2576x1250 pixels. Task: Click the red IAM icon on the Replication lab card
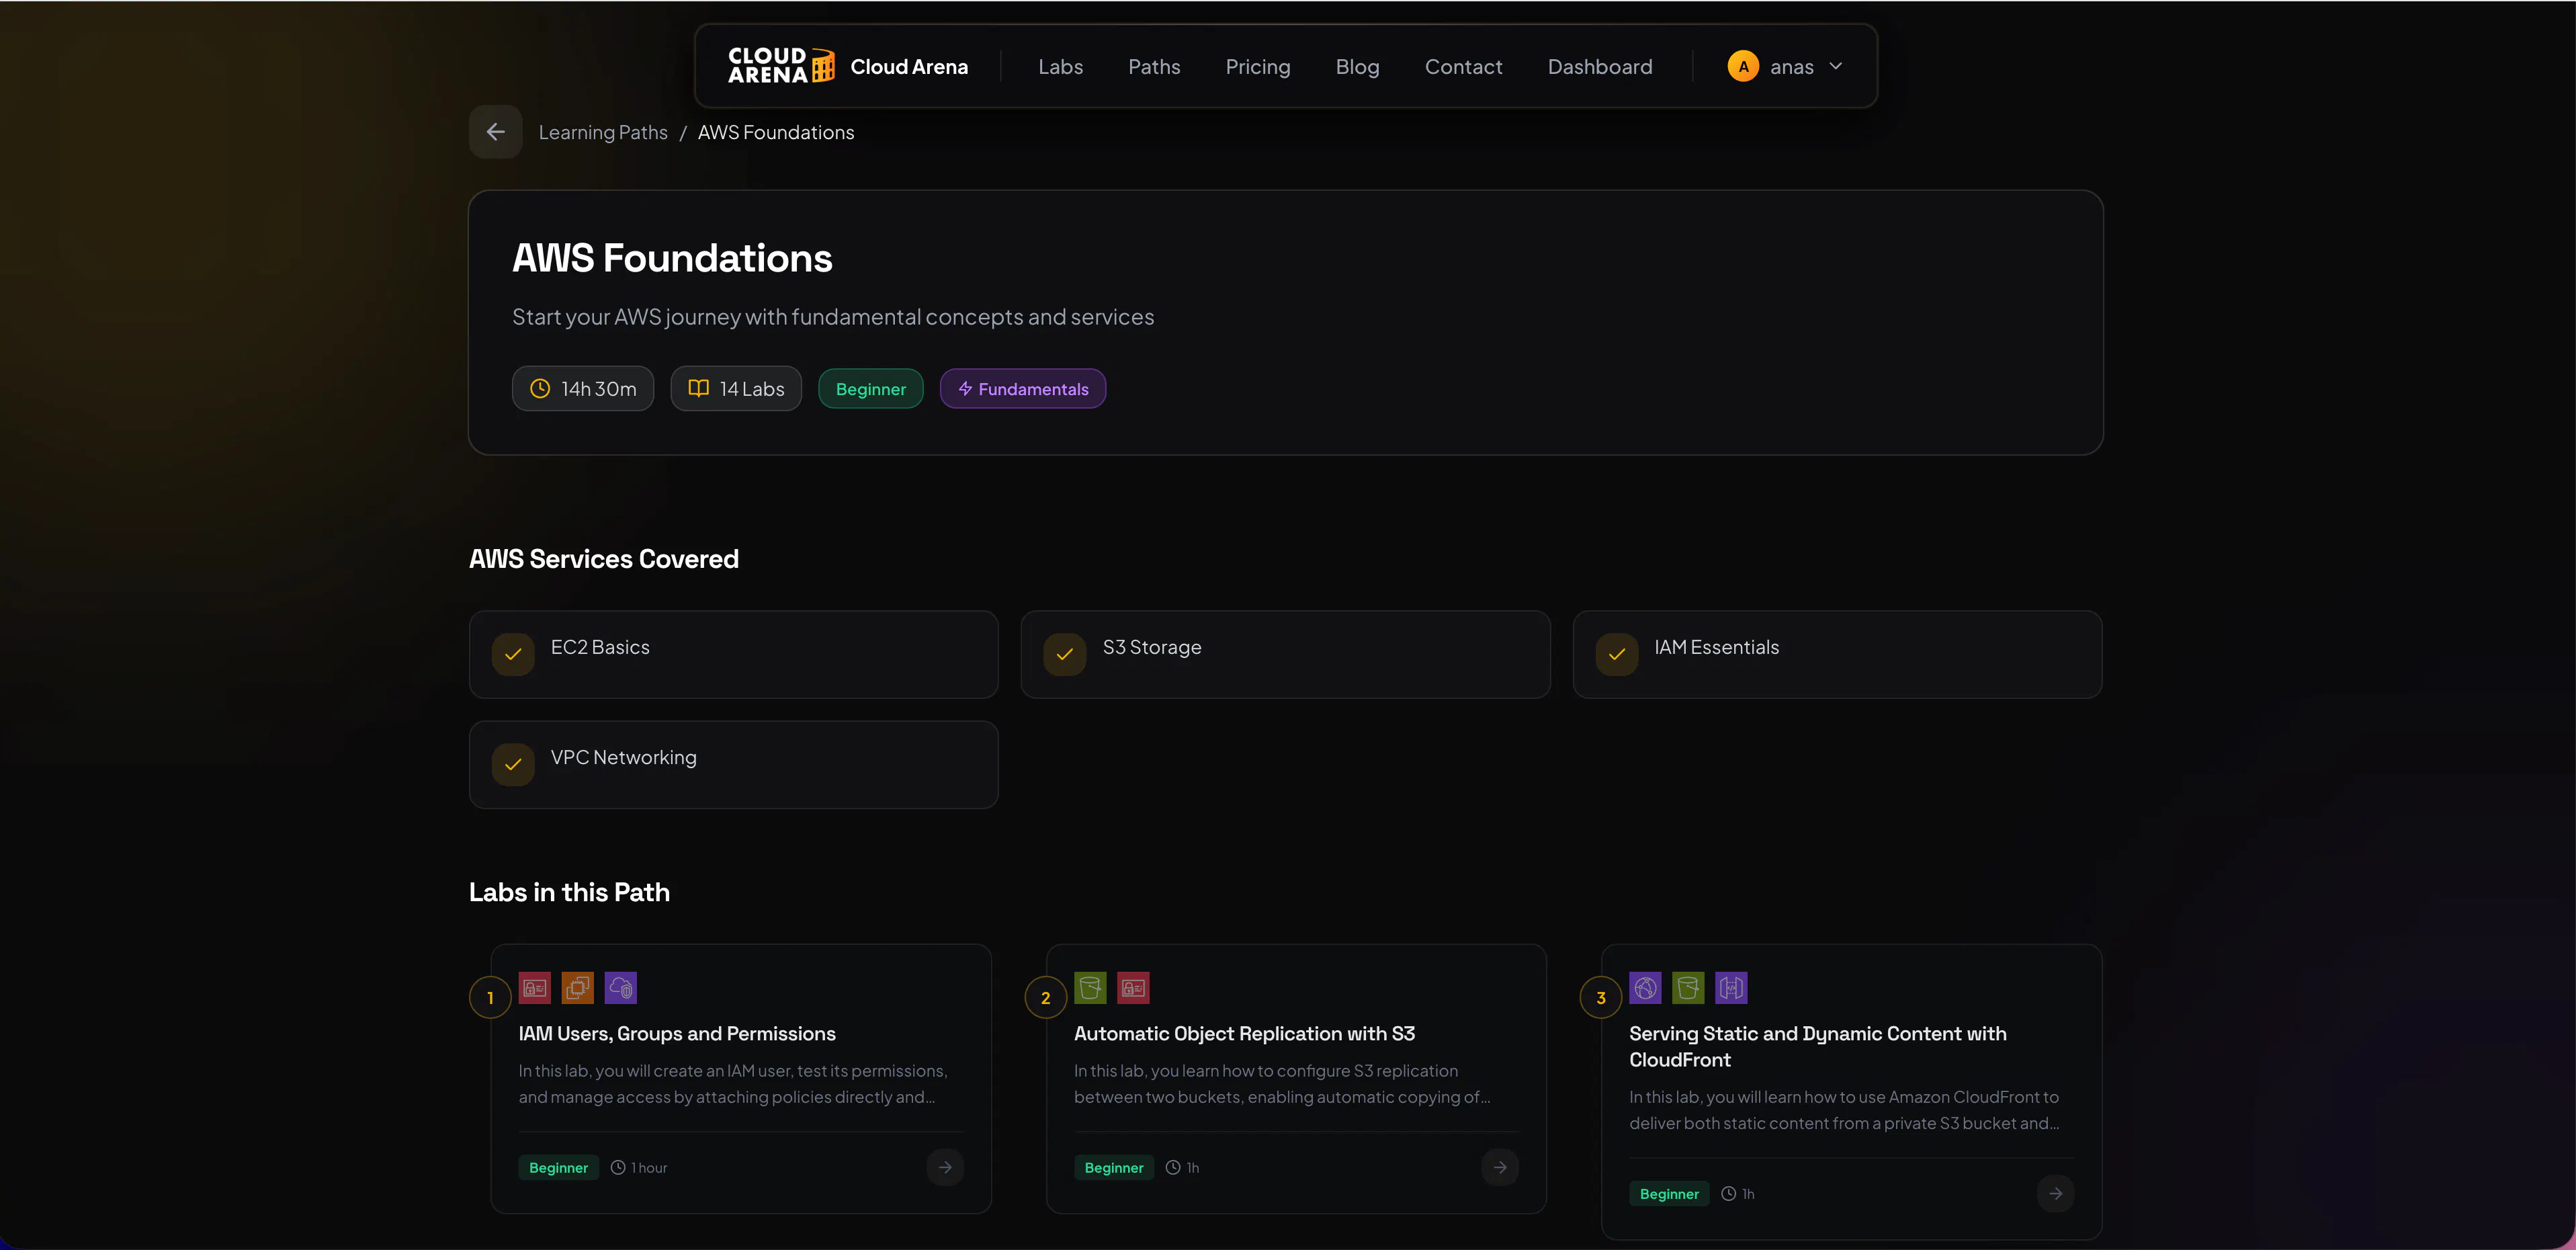coord(1134,988)
